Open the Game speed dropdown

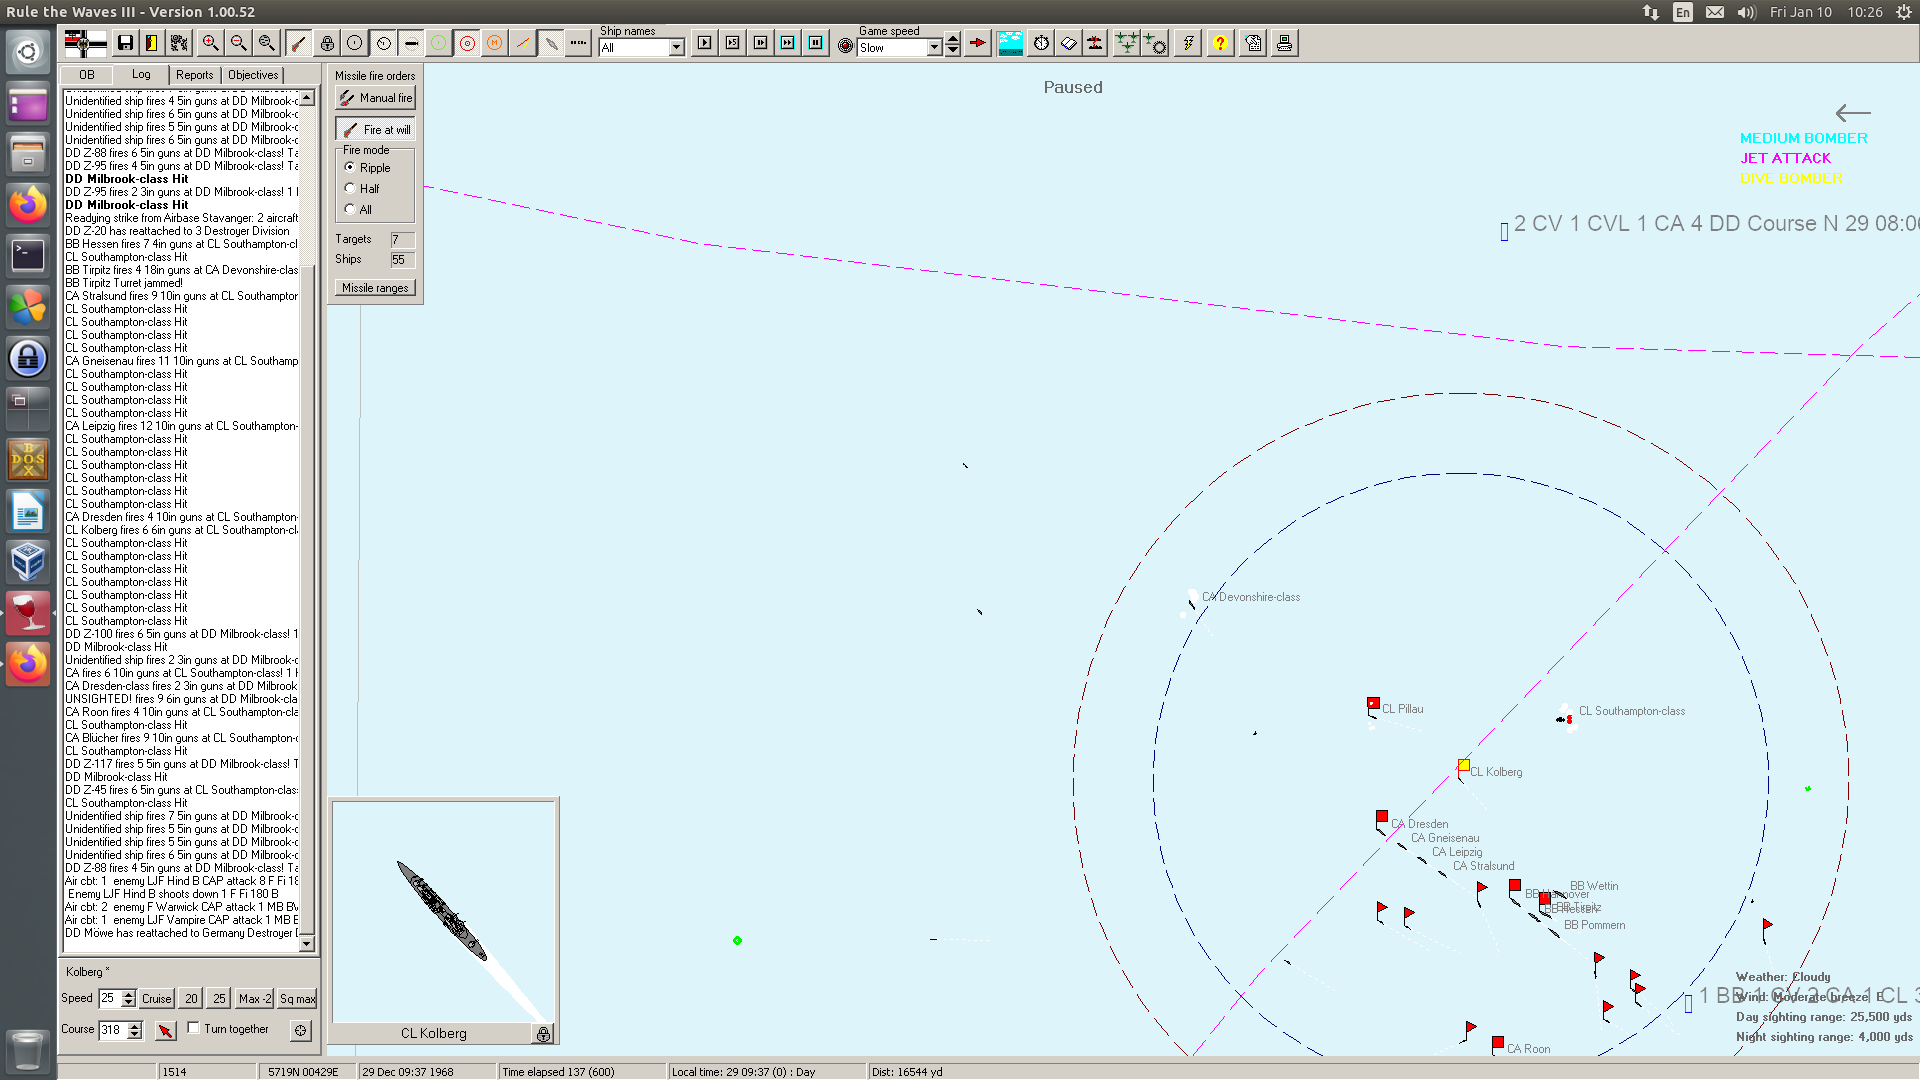point(934,47)
